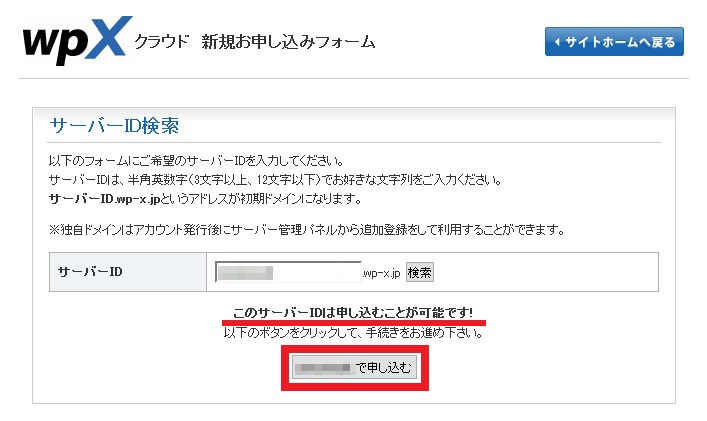Click the wpX logo
Image resolution: width=707 pixels, height=421 pixels.
[78, 41]
